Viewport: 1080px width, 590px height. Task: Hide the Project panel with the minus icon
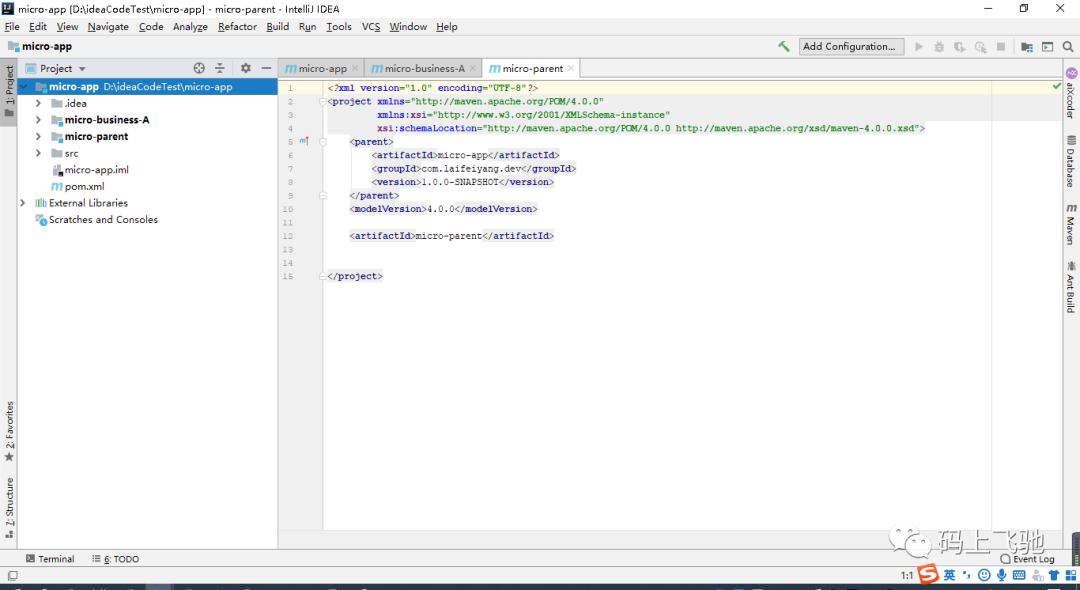[267, 68]
